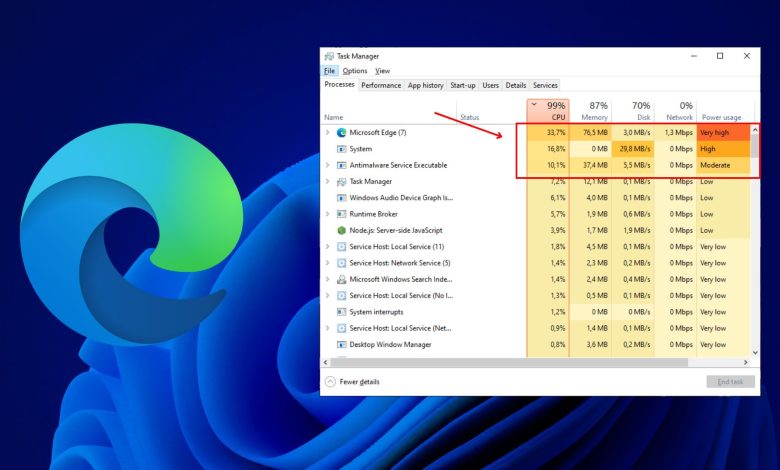Viewport: 780px width, 470px height.
Task: Click the Node.js green hexagon icon
Action: click(x=341, y=230)
